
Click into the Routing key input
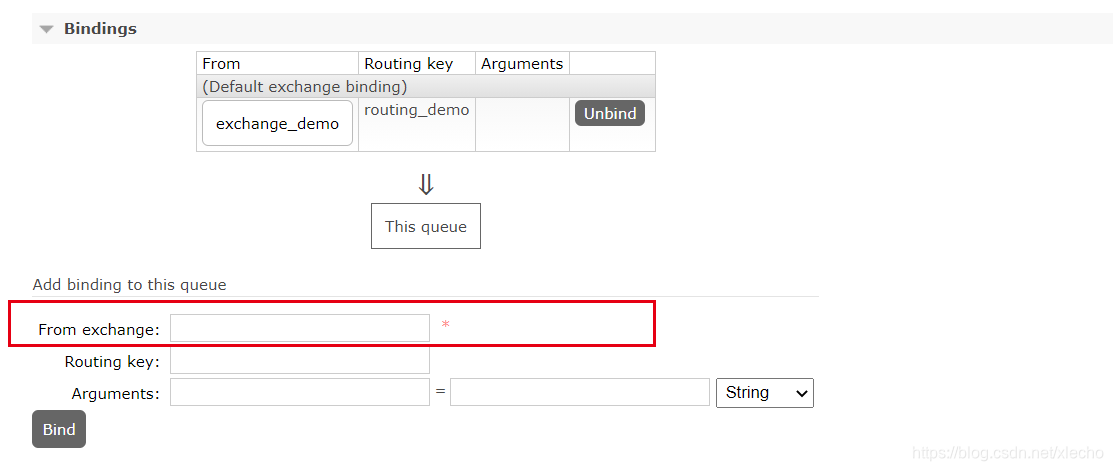[x=300, y=361]
